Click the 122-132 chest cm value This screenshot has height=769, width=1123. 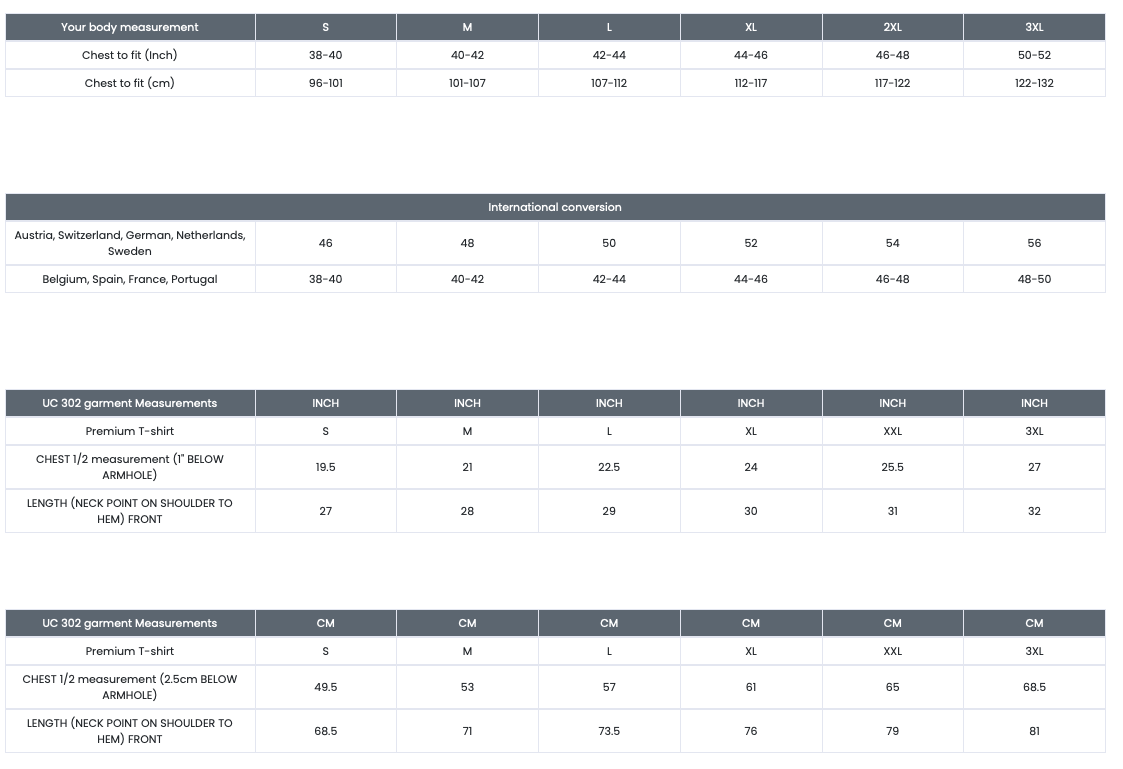(x=1034, y=83)
